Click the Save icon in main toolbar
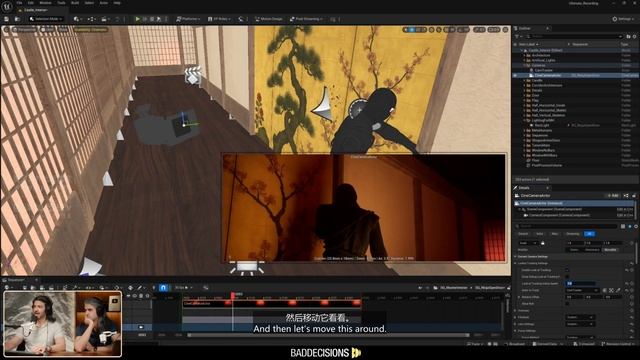Viewport: 640px width, 360px height. coord(7,19)
